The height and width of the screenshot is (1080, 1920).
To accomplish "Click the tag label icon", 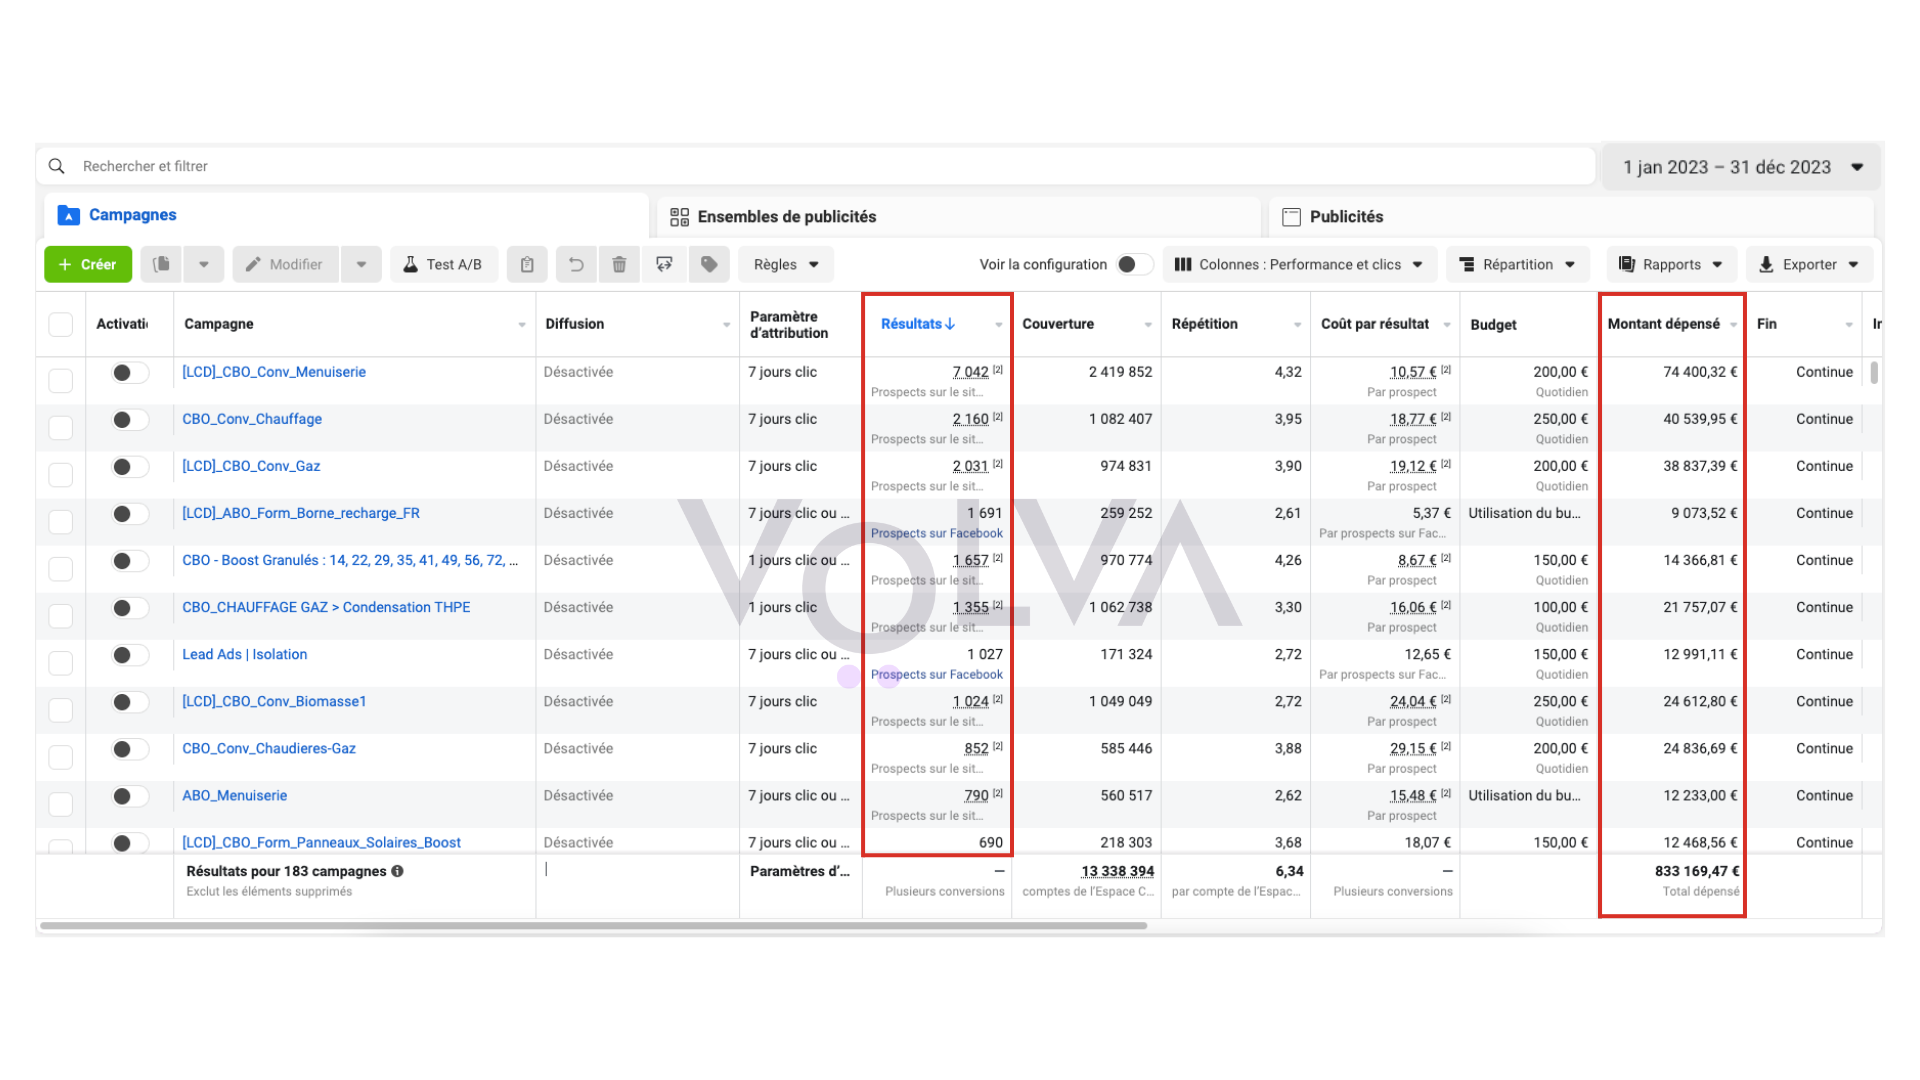I will (x=709, y=264).
